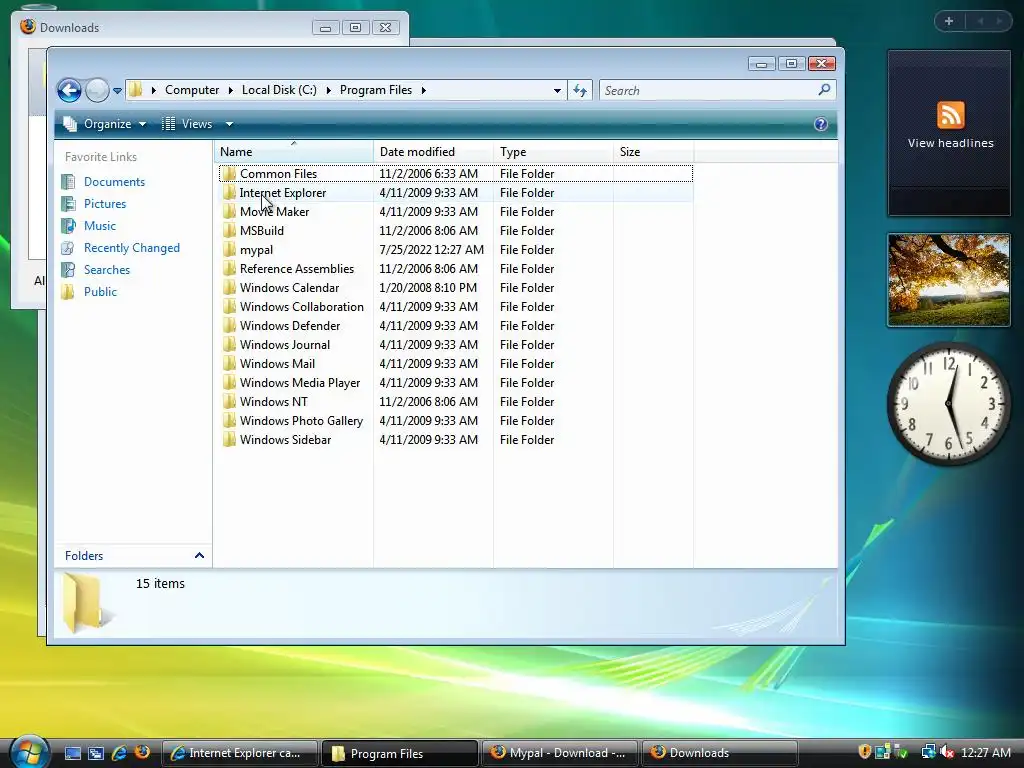Image resolution: width=1024 pixels, height=768 pixels.
Task: Expand the arrow between Computer and Local Disk
Action: click(231, 90)
